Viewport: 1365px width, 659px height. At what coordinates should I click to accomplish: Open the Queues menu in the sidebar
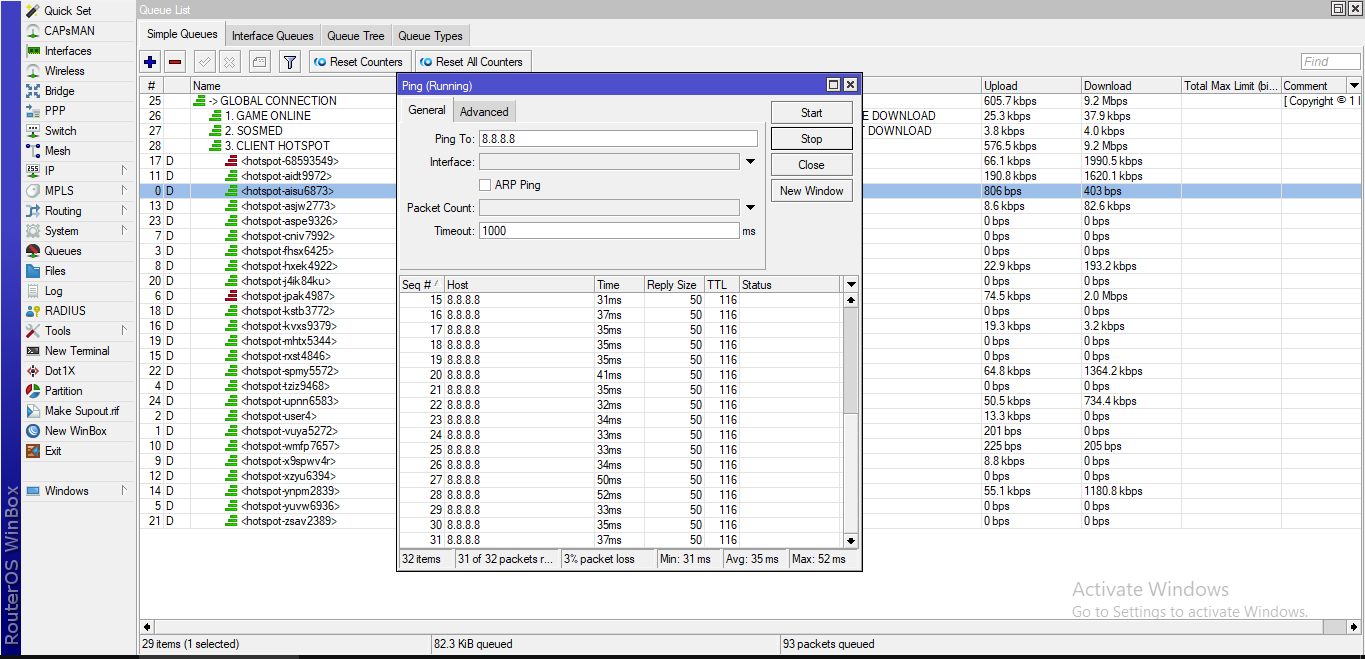(63, 251)
